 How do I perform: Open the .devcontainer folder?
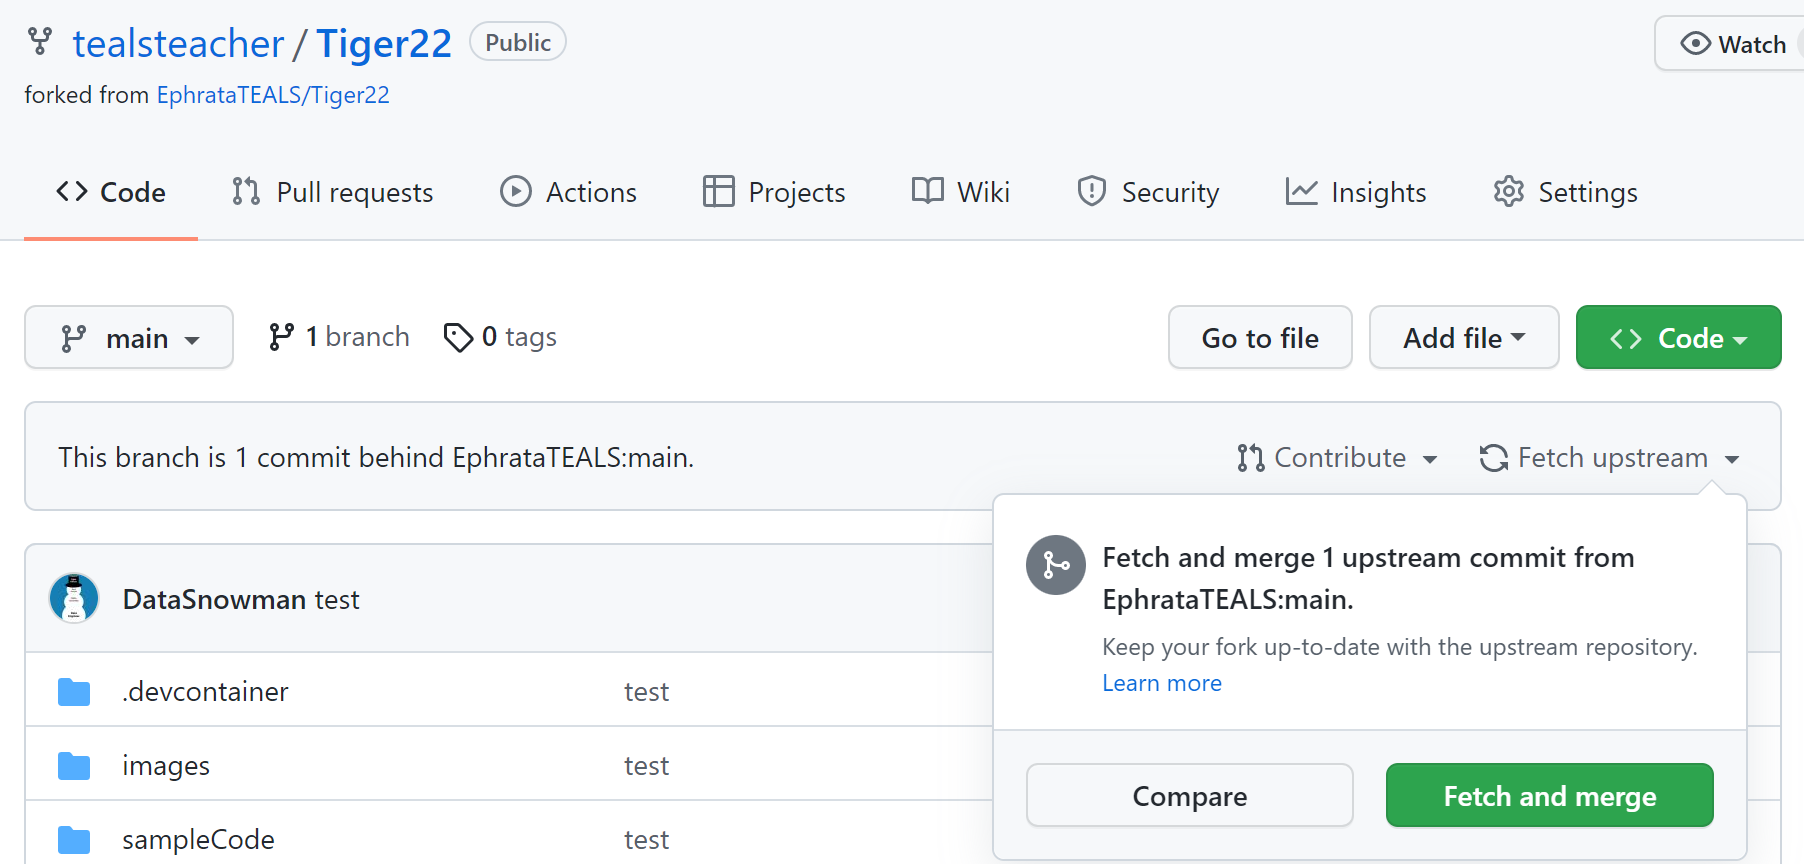click(x=205, y=691)
